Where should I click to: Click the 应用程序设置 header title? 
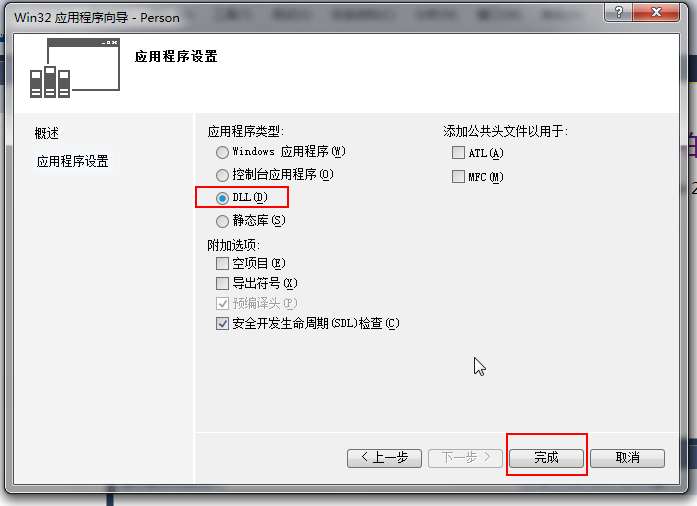[x=176, y=56]
